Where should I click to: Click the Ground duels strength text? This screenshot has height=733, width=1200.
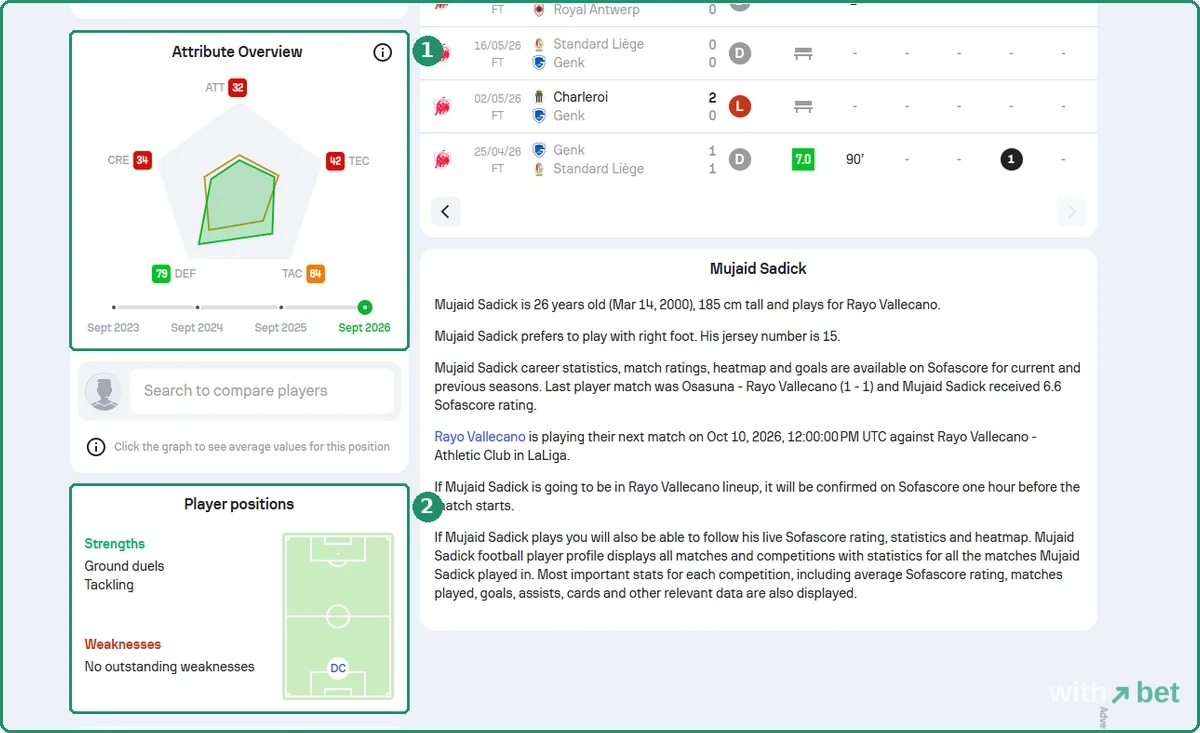[x=124, y=566]
